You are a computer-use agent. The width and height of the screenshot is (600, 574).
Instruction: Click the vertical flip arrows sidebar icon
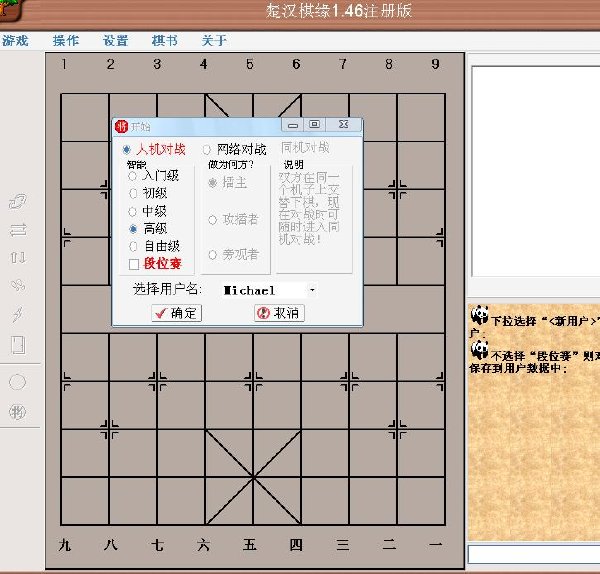[x=18, y=258]
